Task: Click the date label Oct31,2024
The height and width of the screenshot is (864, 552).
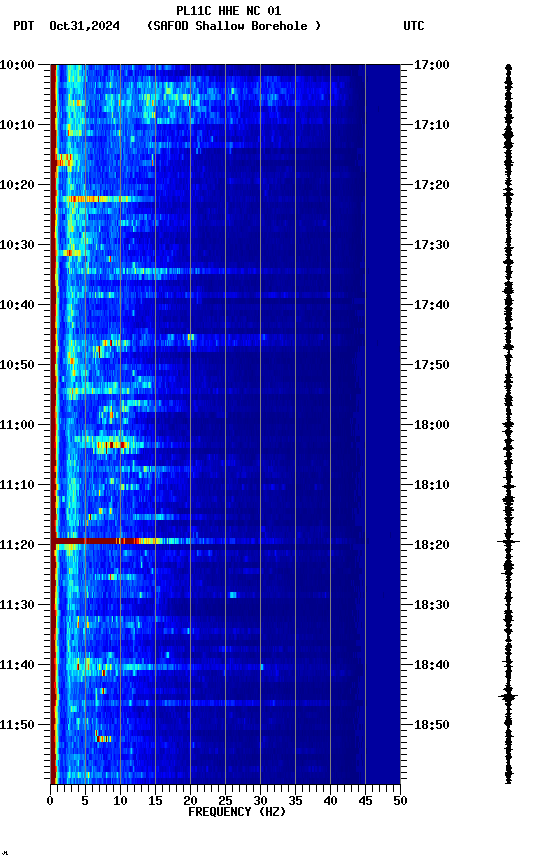Action: tap(84, 26)
